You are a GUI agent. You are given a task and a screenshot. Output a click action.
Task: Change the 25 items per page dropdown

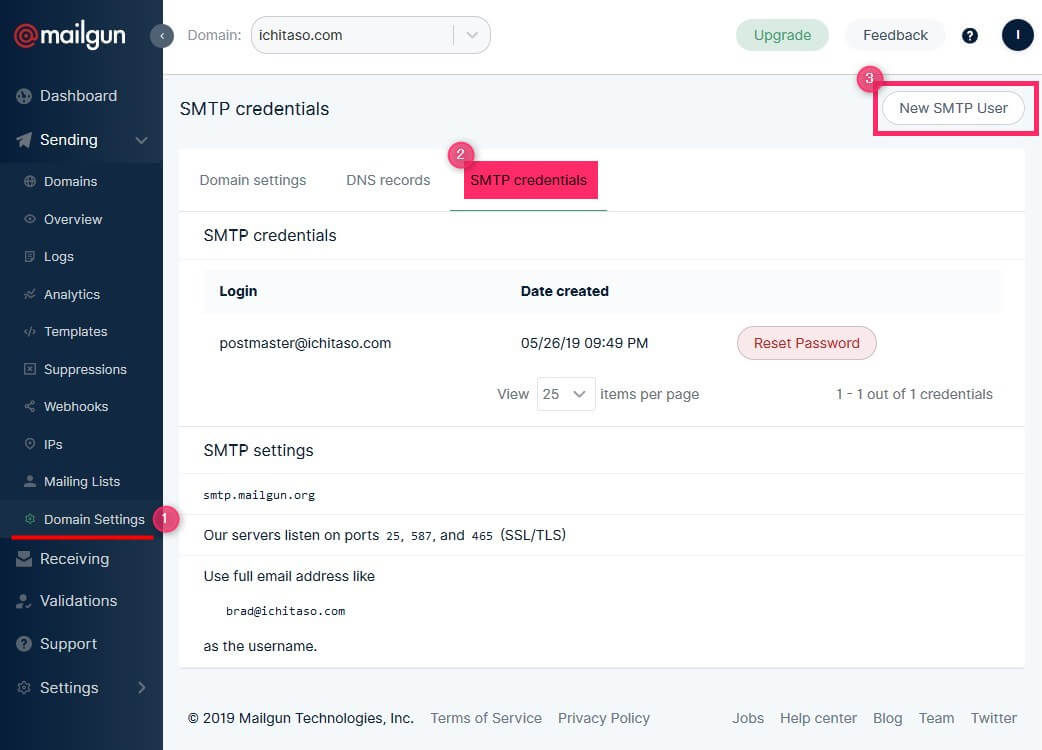(566, 394)
